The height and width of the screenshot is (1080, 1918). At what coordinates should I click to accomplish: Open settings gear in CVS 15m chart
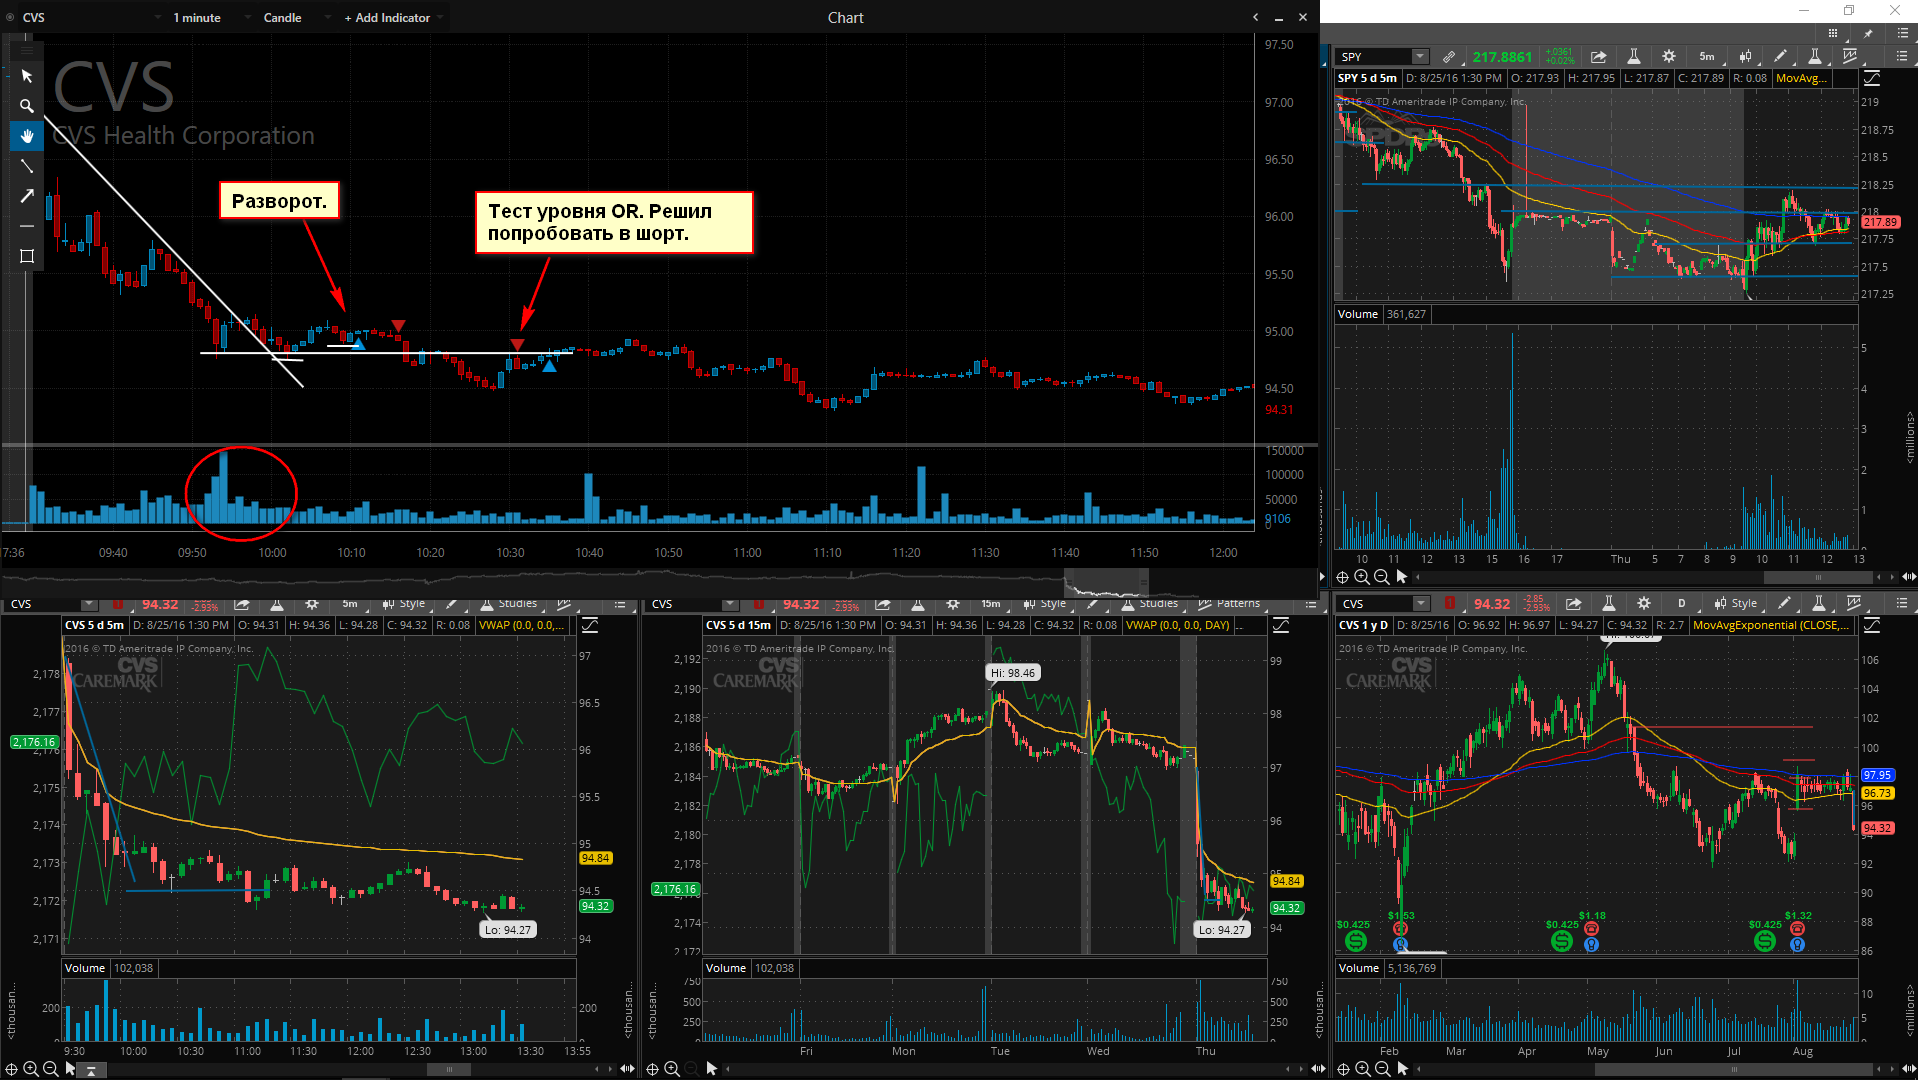pos(953,604)
